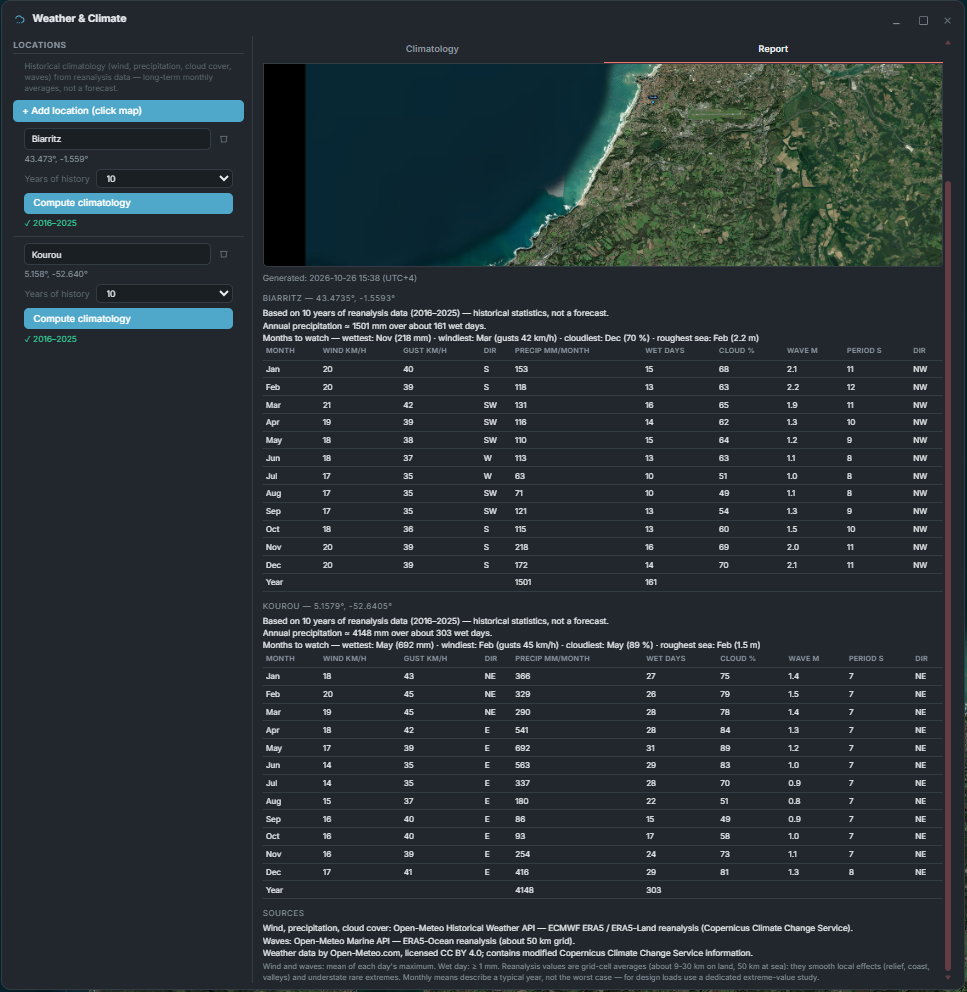Click Biarritz March gust value 42
The width and height of the screenshot is (967, 992).
(x=408, y=405)
